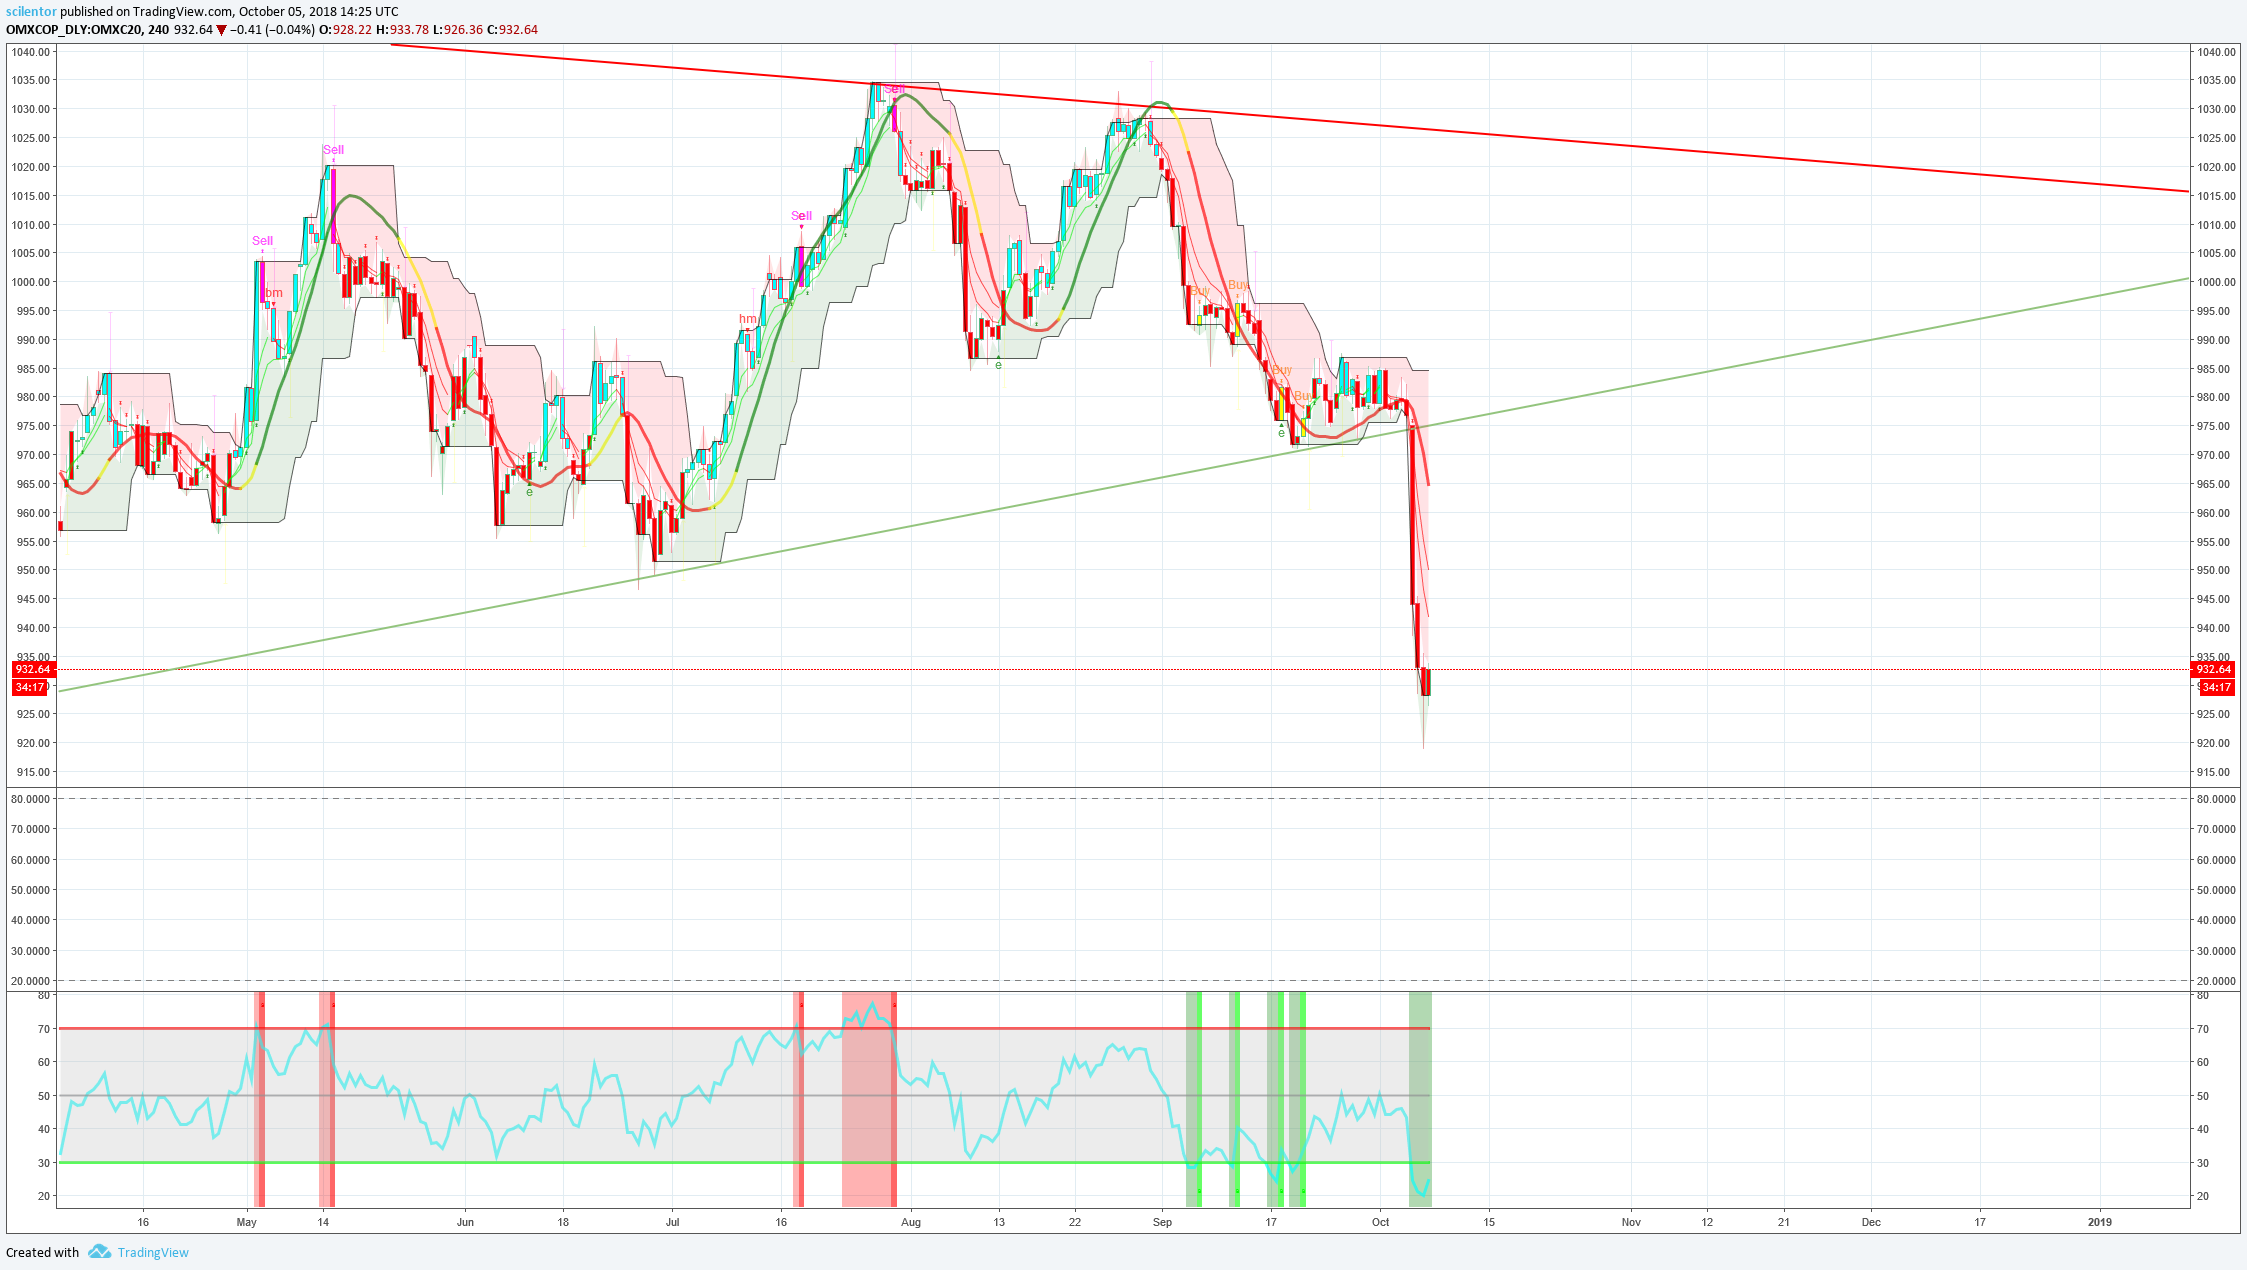Click the 80.0000 label on the right middle pane axis

pos(2217,799)
